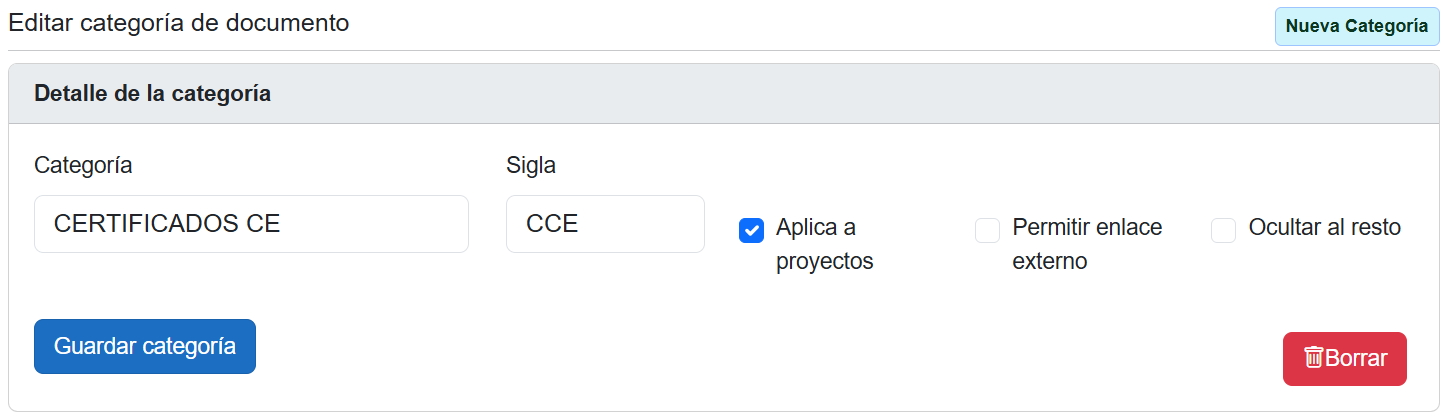Click the 'Editar categoría de documento' page title

(x=179, y=22)
